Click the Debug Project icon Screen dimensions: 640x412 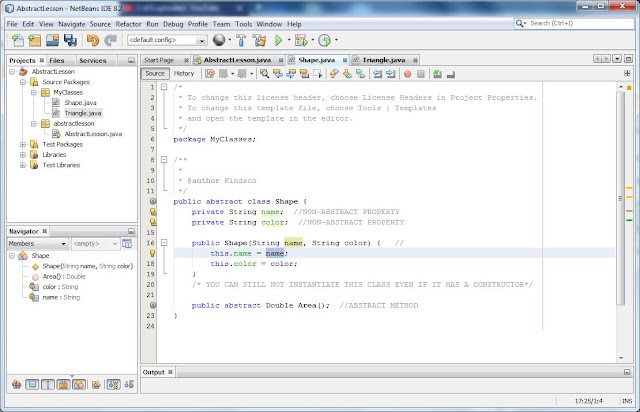tap(301, 40)
